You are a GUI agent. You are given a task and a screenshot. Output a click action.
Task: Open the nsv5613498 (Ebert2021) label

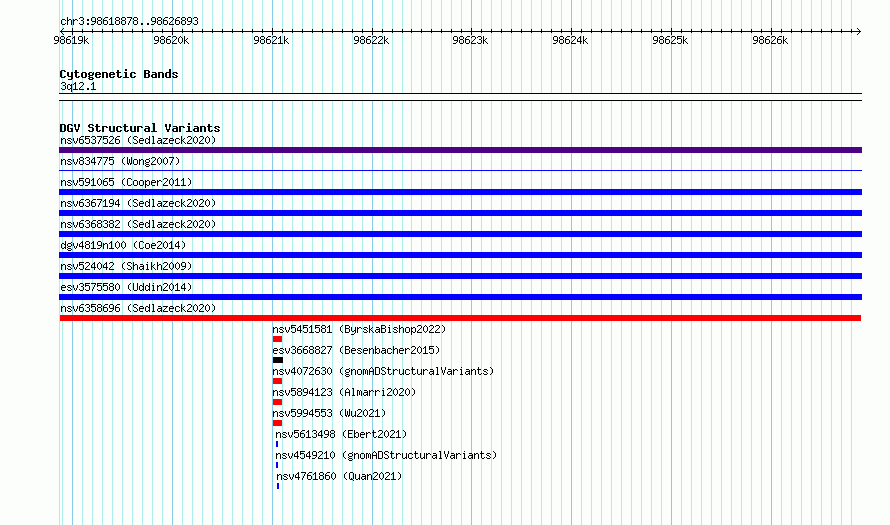tap(341, 434)
